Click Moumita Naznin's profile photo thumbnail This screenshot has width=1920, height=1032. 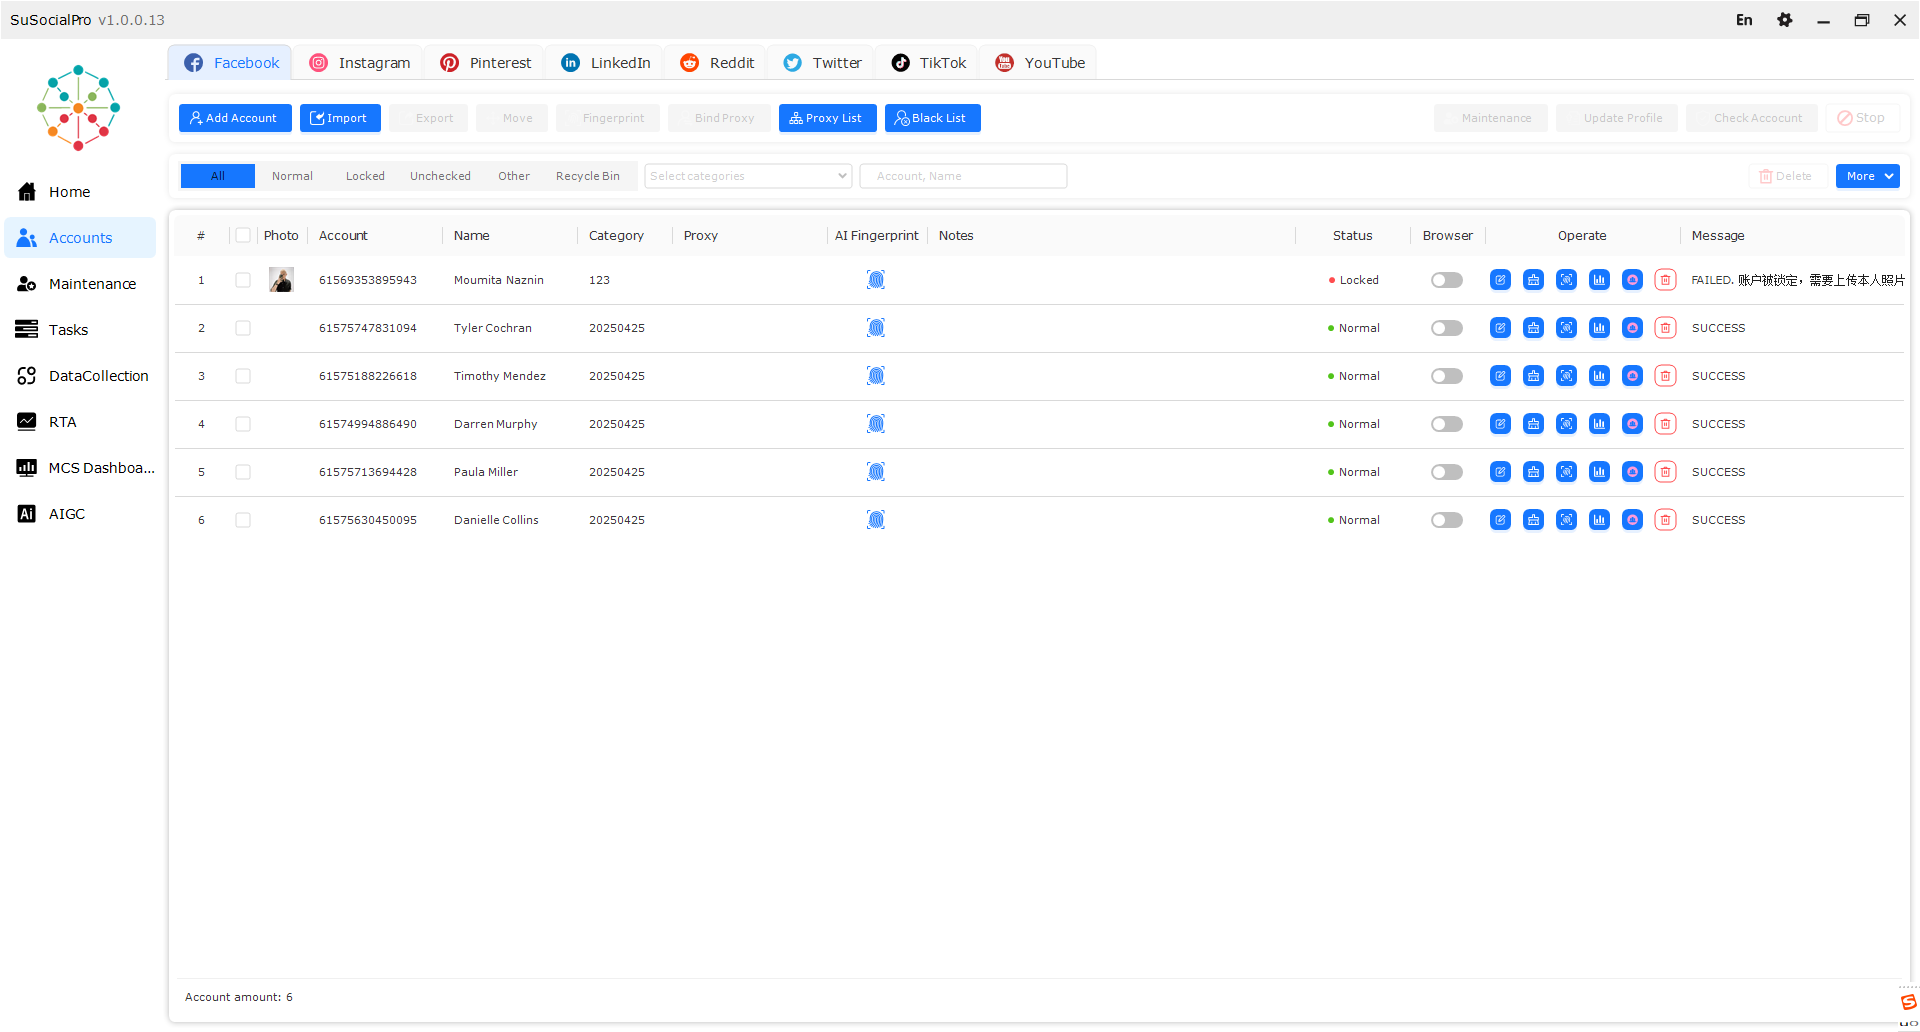[281, 280]
